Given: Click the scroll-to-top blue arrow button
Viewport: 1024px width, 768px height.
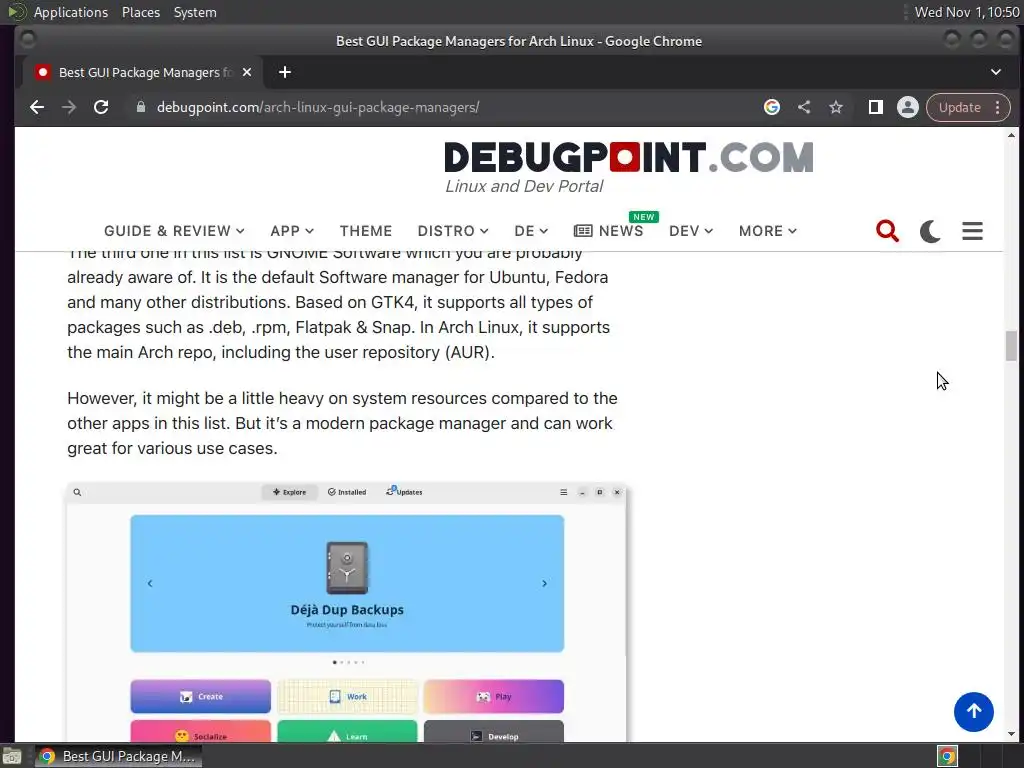Looking at the screenshot, I should (974, 712).
